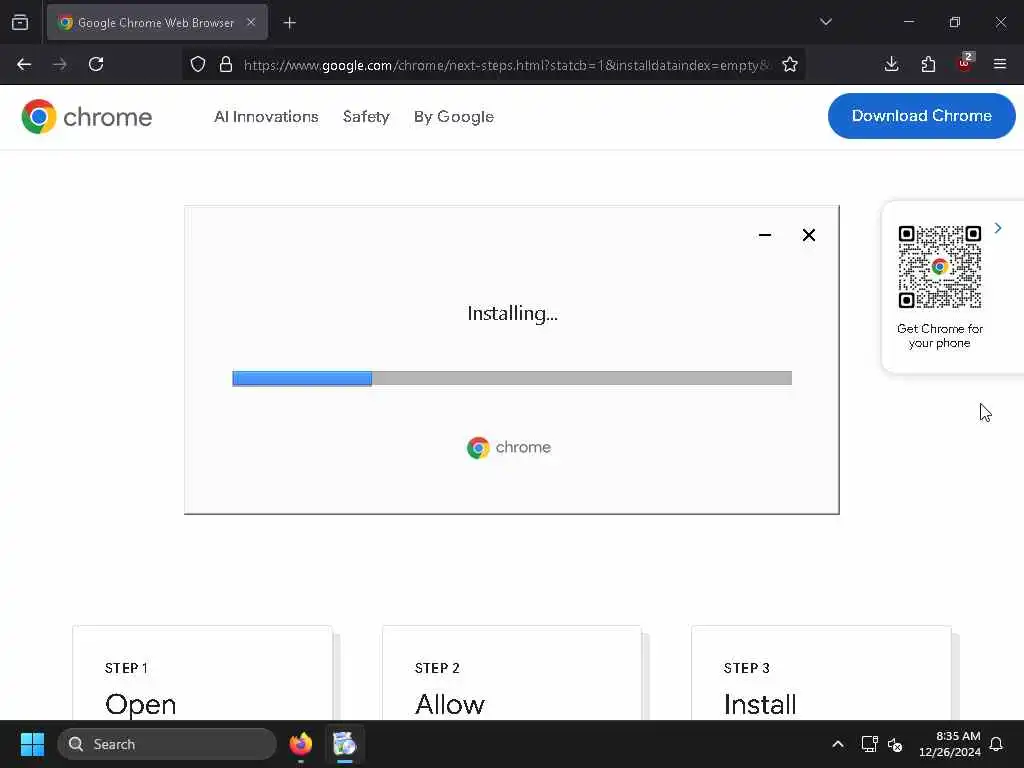Open the Windows Start menu
The height and width of the screenshot is (768, 1024).
click(32, 744)
